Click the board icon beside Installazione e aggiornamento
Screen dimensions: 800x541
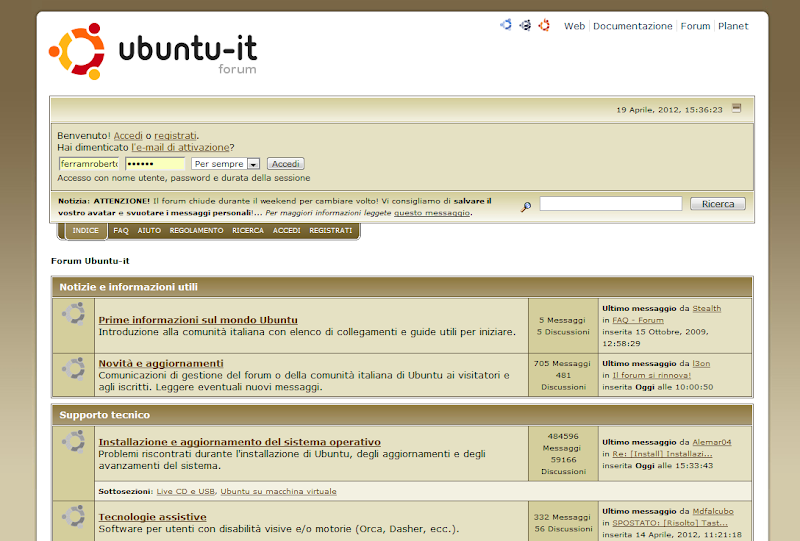click(73, 441)
